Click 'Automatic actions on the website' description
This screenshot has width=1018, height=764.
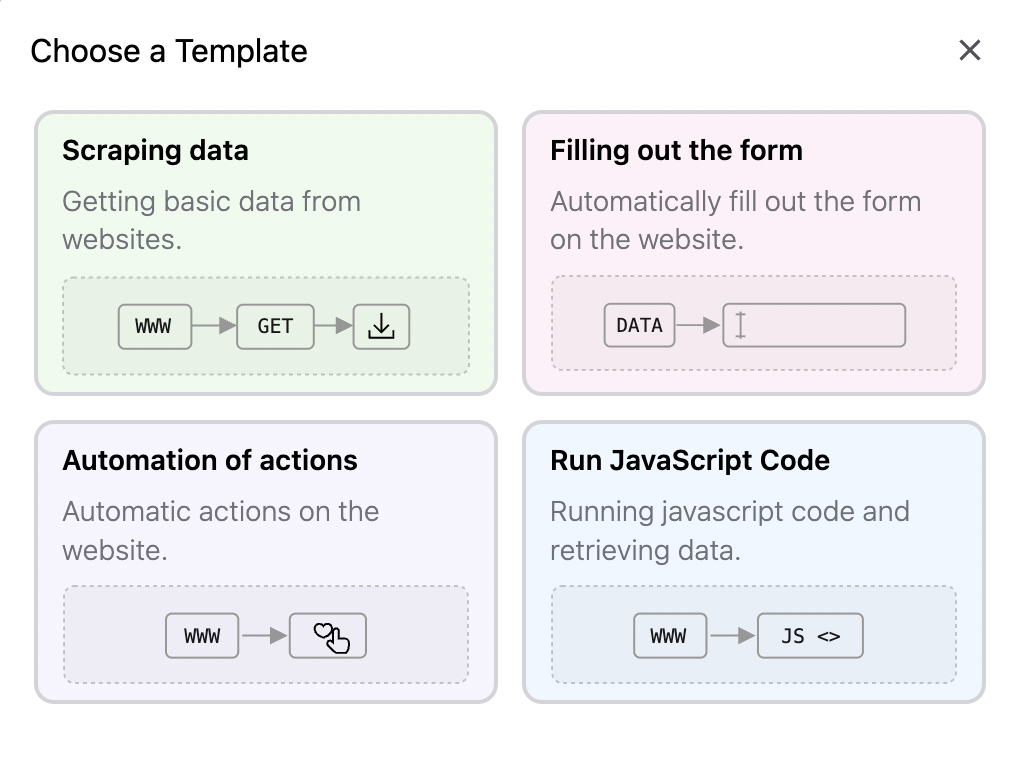coord(220,530)
